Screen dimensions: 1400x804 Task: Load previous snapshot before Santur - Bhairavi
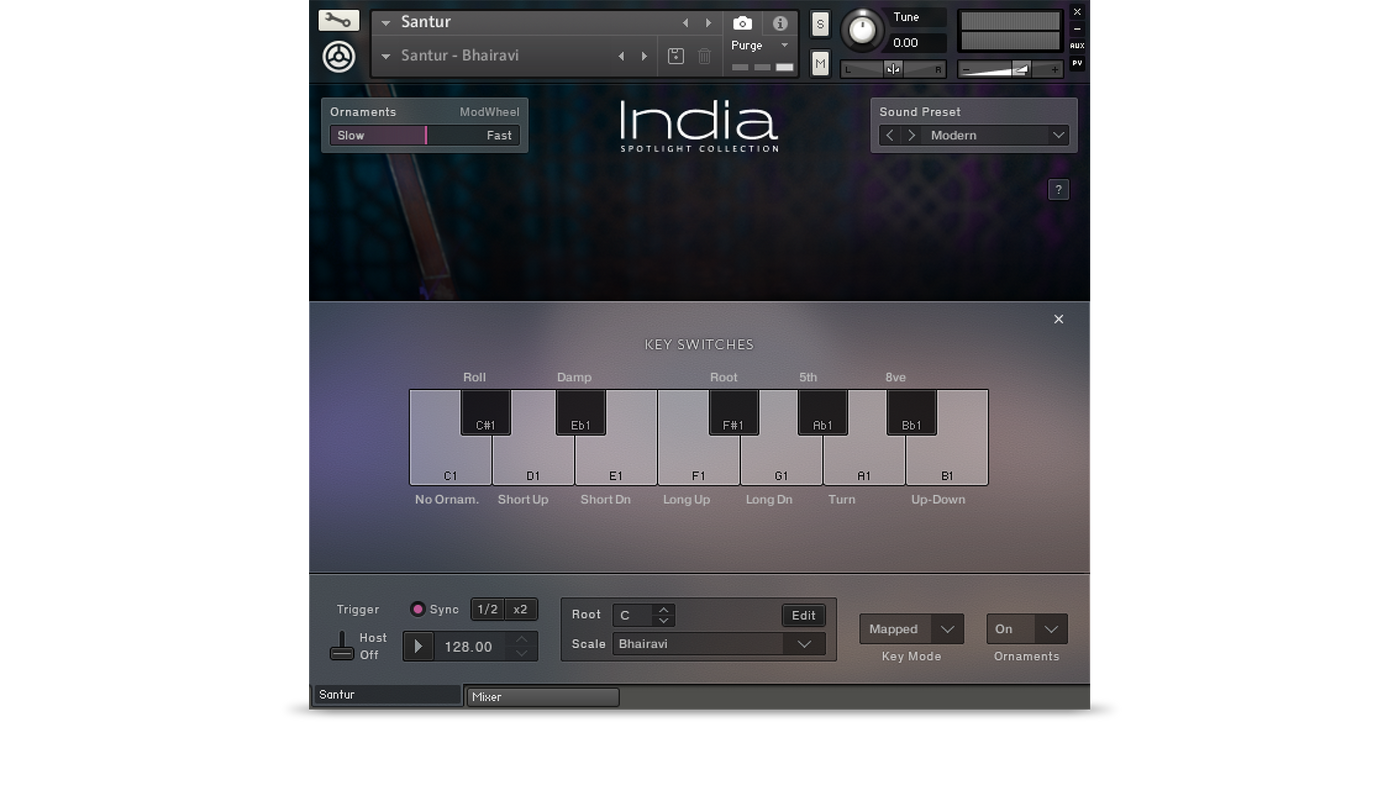pos(621,56)
